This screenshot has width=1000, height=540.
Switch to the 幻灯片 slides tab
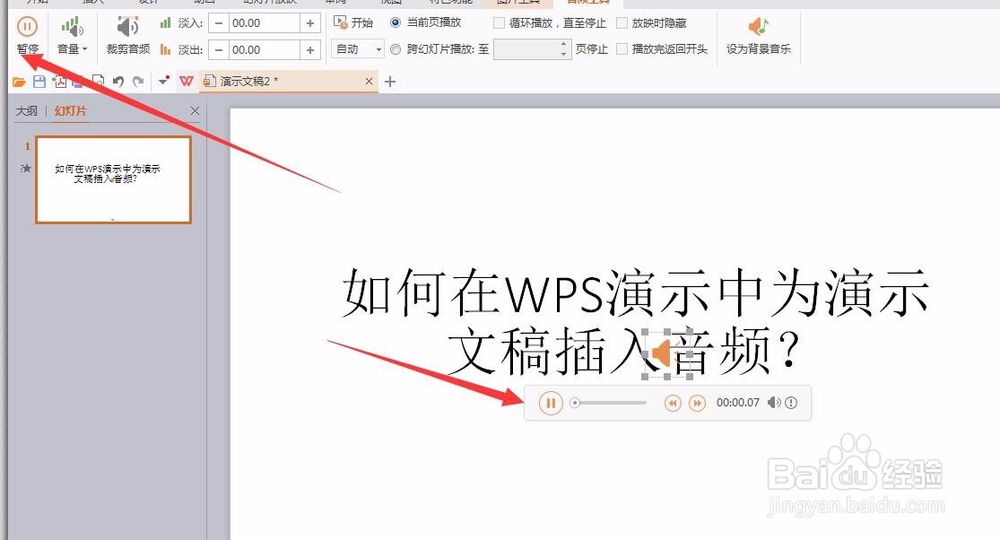click(70, 111)
